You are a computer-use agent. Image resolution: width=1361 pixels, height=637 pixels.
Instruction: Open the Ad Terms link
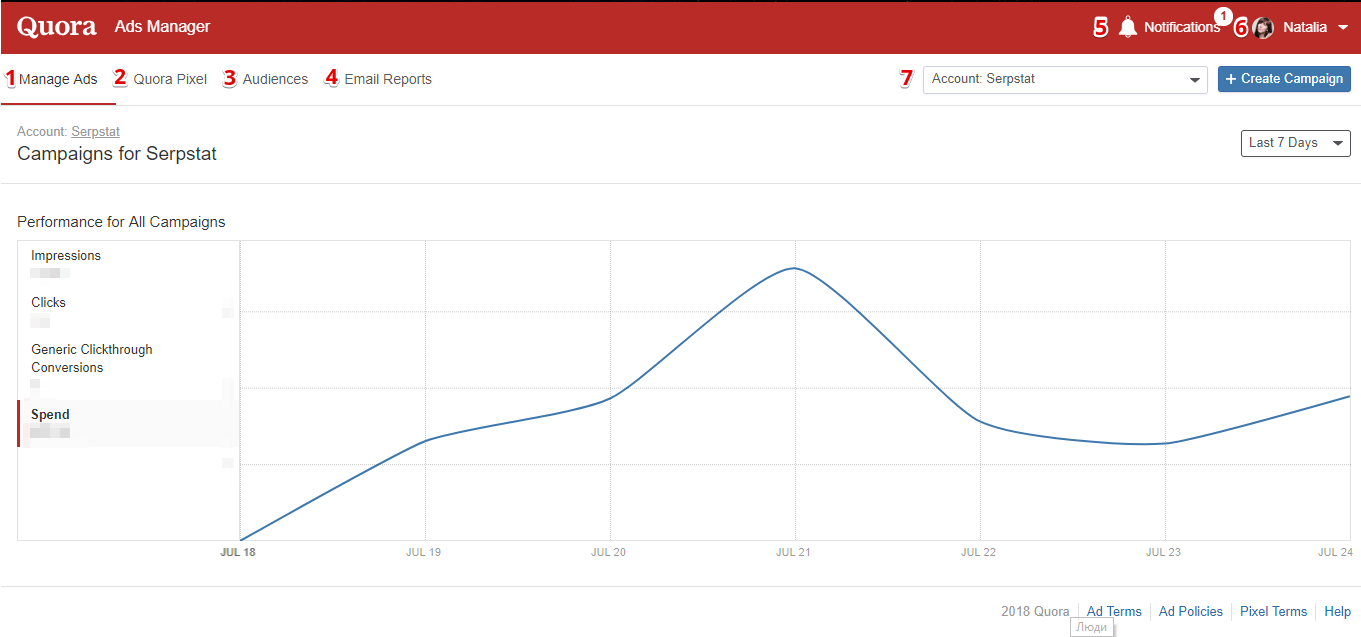click(1114, 611)
